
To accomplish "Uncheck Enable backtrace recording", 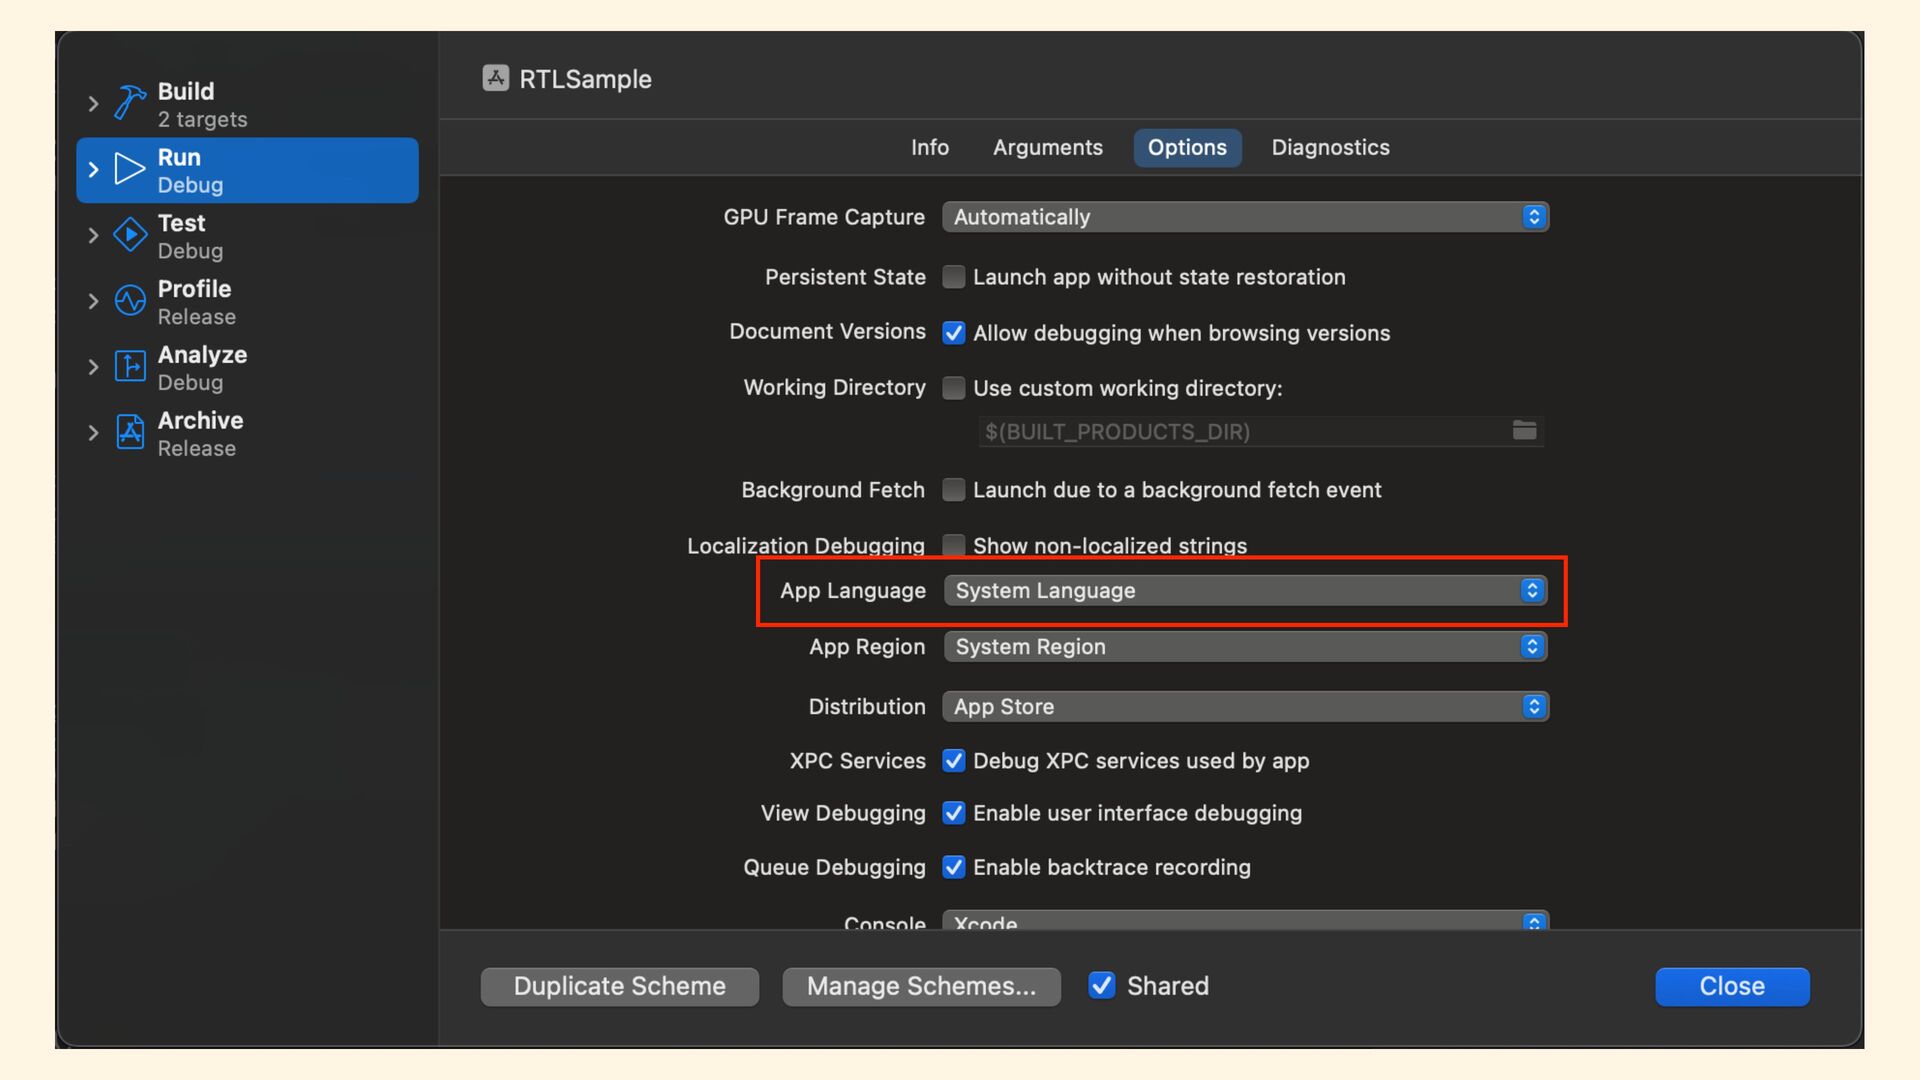I will point(954,867).
